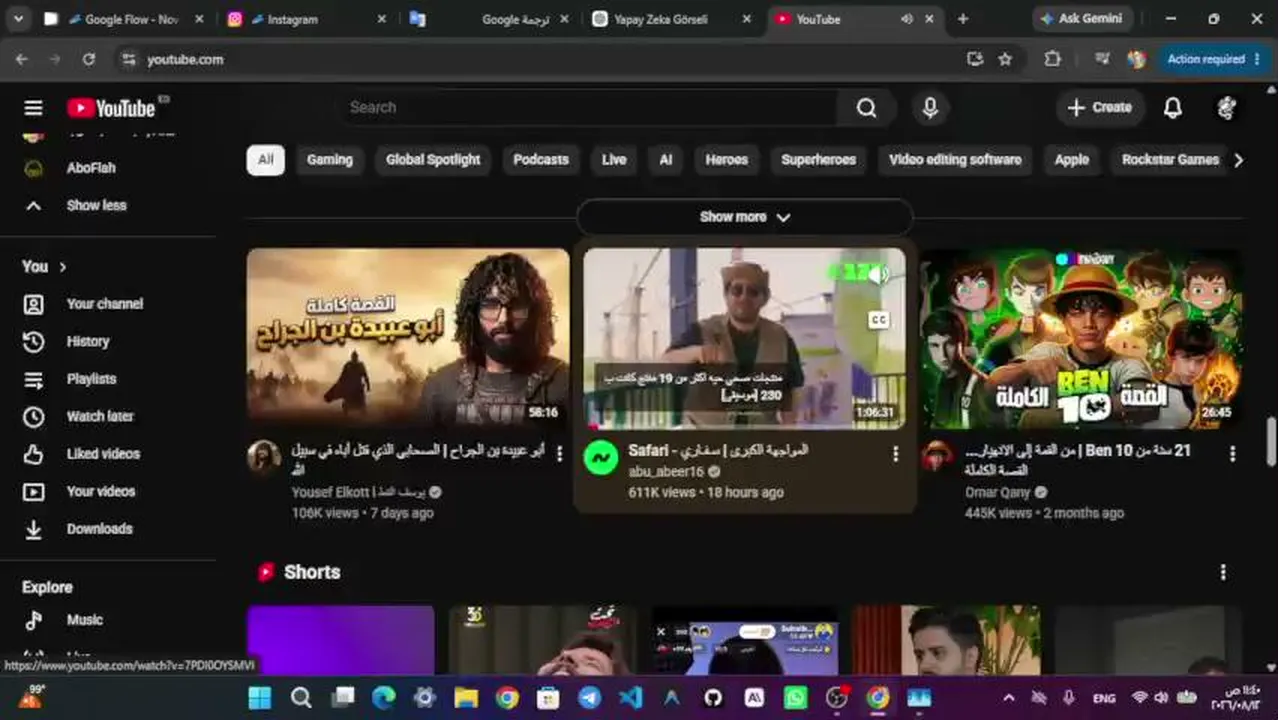Select the Global Spotlight chip

pos(433,160)
